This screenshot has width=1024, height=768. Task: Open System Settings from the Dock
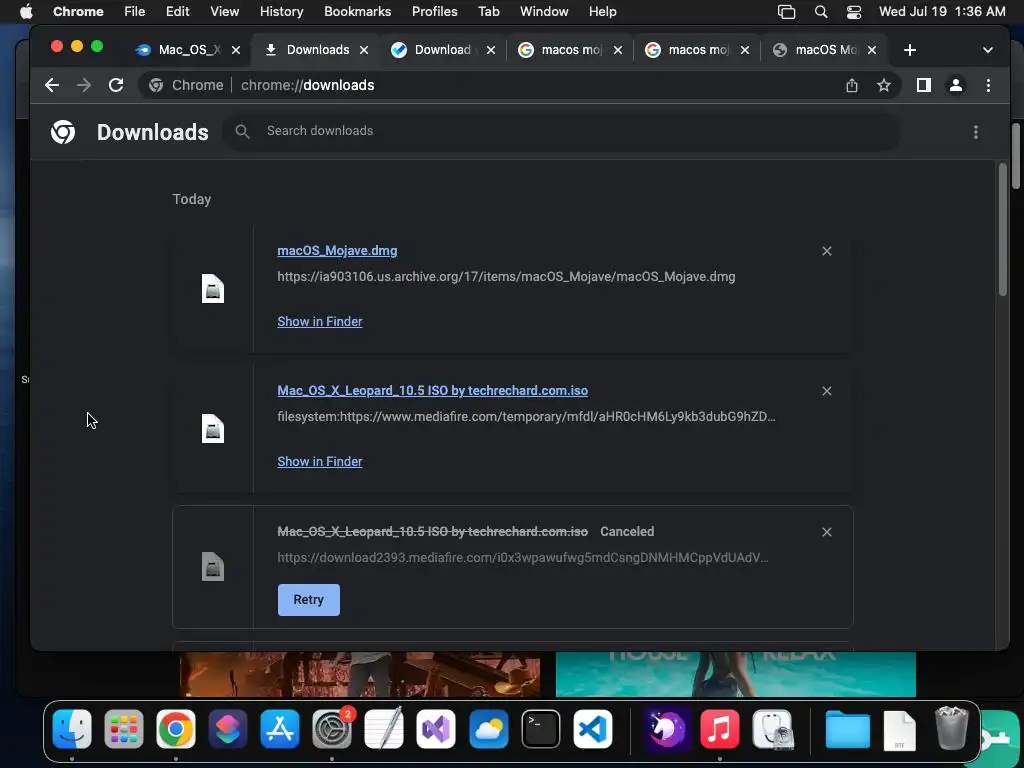point(332,729)
